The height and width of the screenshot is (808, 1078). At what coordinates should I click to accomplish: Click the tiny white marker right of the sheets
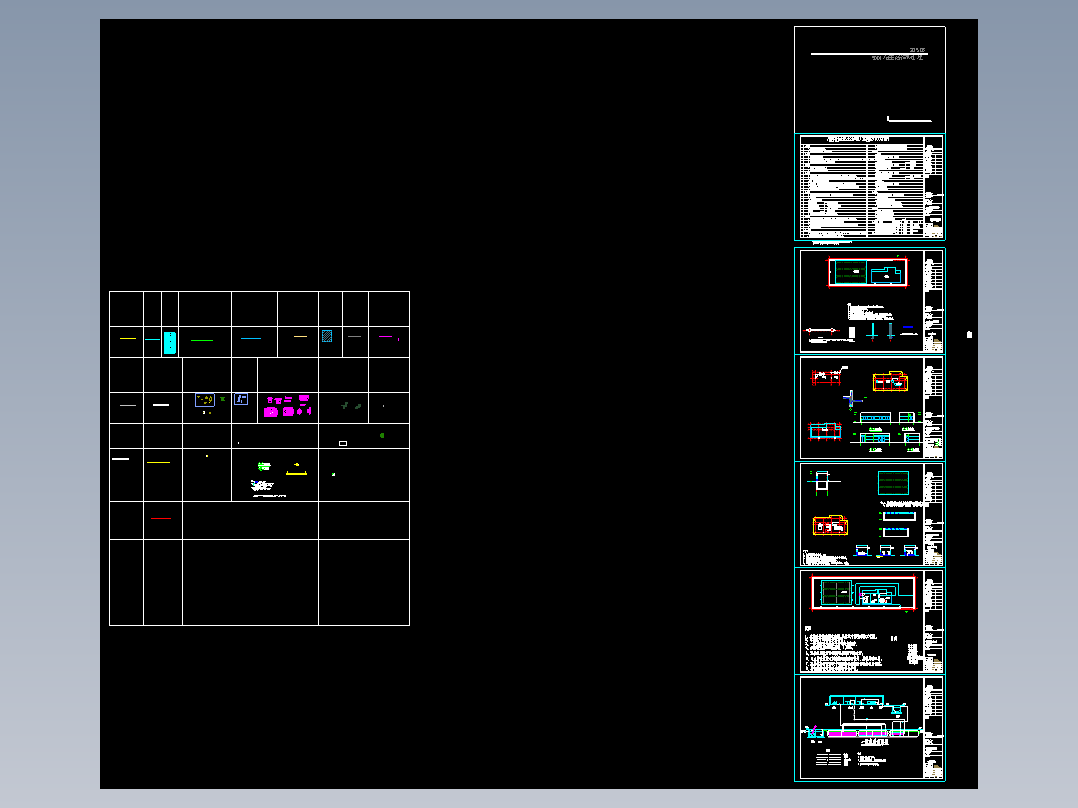pos(969,335)
